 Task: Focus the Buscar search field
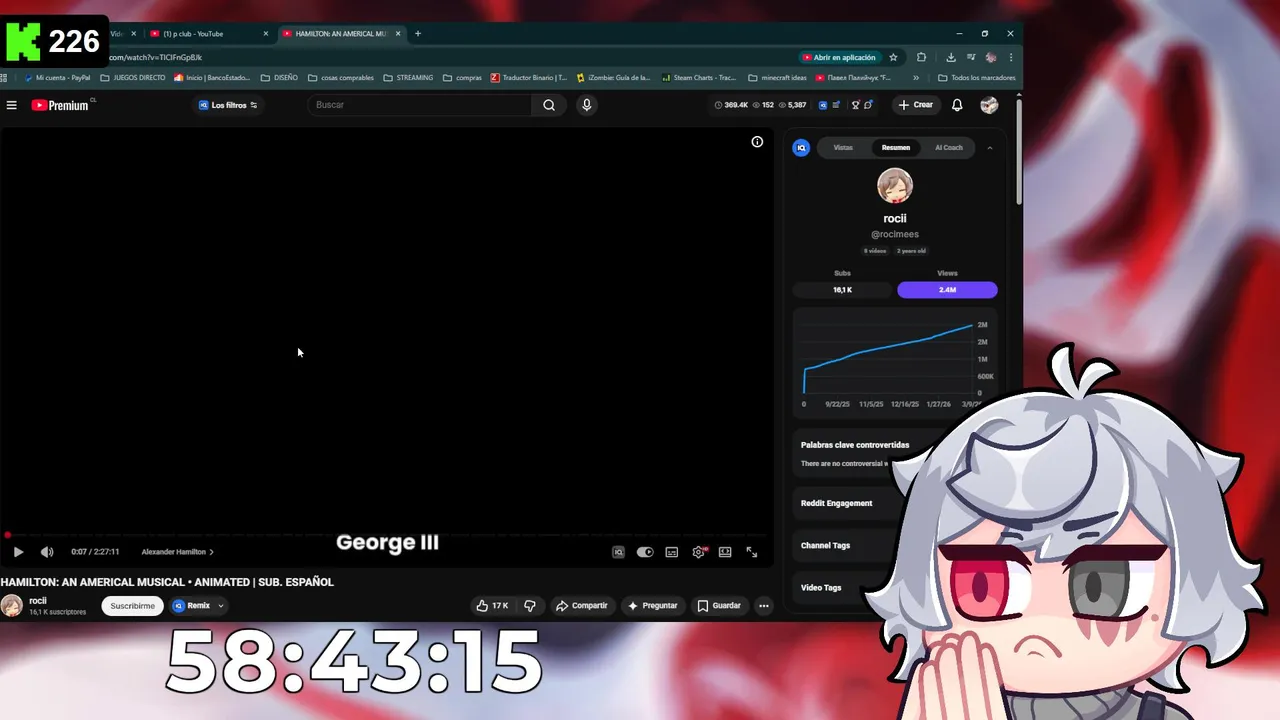point(420,105)
